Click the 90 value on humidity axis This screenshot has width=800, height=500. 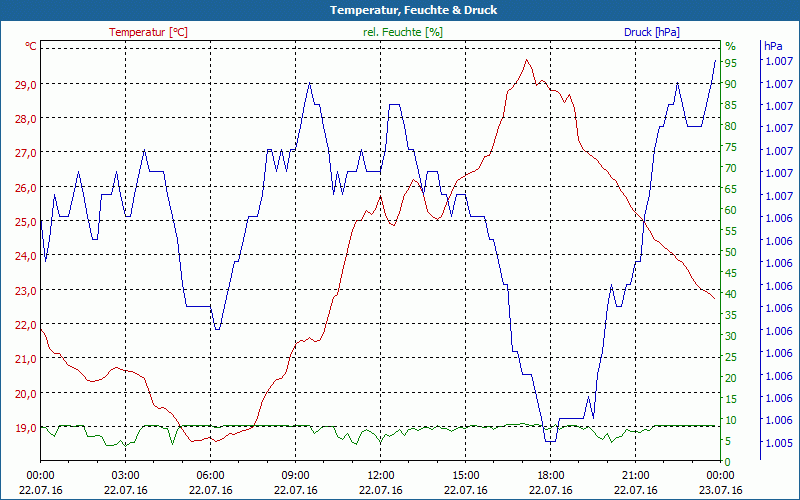point(731,84)
